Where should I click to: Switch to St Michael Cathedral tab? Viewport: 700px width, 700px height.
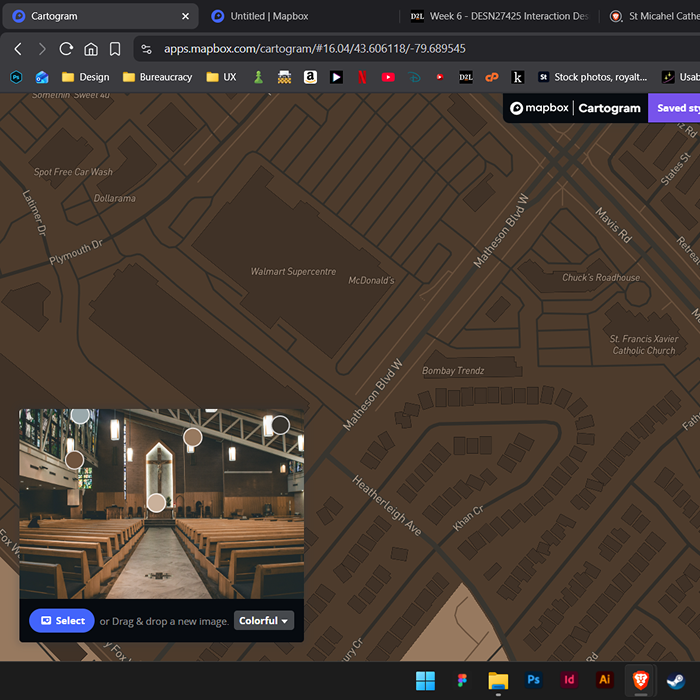pos(654,16)
